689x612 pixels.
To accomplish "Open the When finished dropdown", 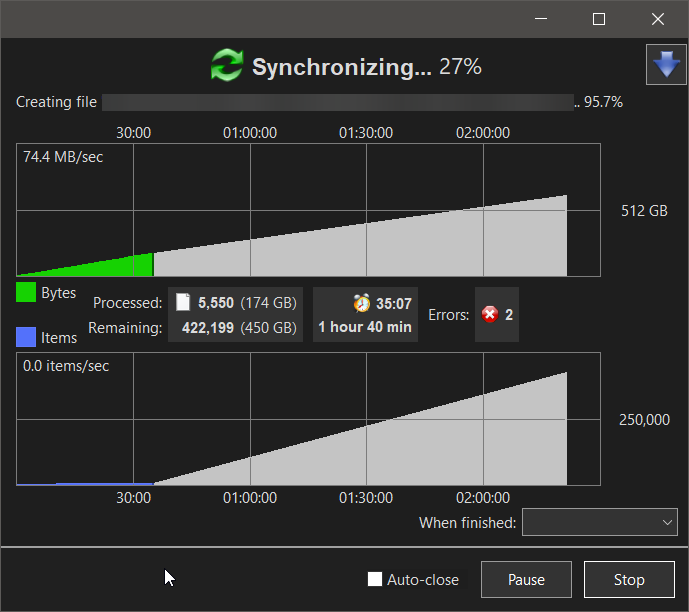I will pos(600,522).
